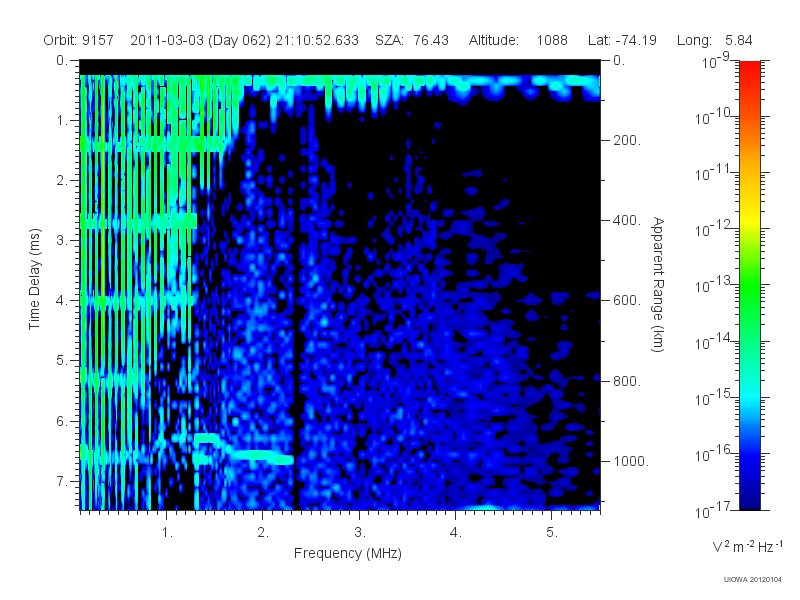Click the 1. tick label on frequency axis
Image resolution: width=800 pixels, height=600 pixels.
pyautogui.click(x=167, y=533)
